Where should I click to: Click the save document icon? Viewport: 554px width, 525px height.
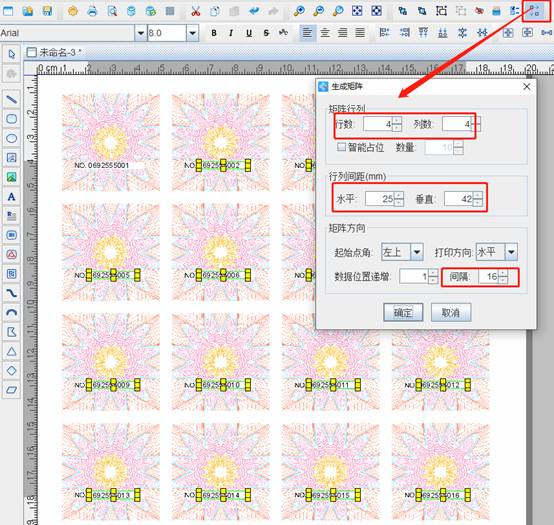click(47, 11)
